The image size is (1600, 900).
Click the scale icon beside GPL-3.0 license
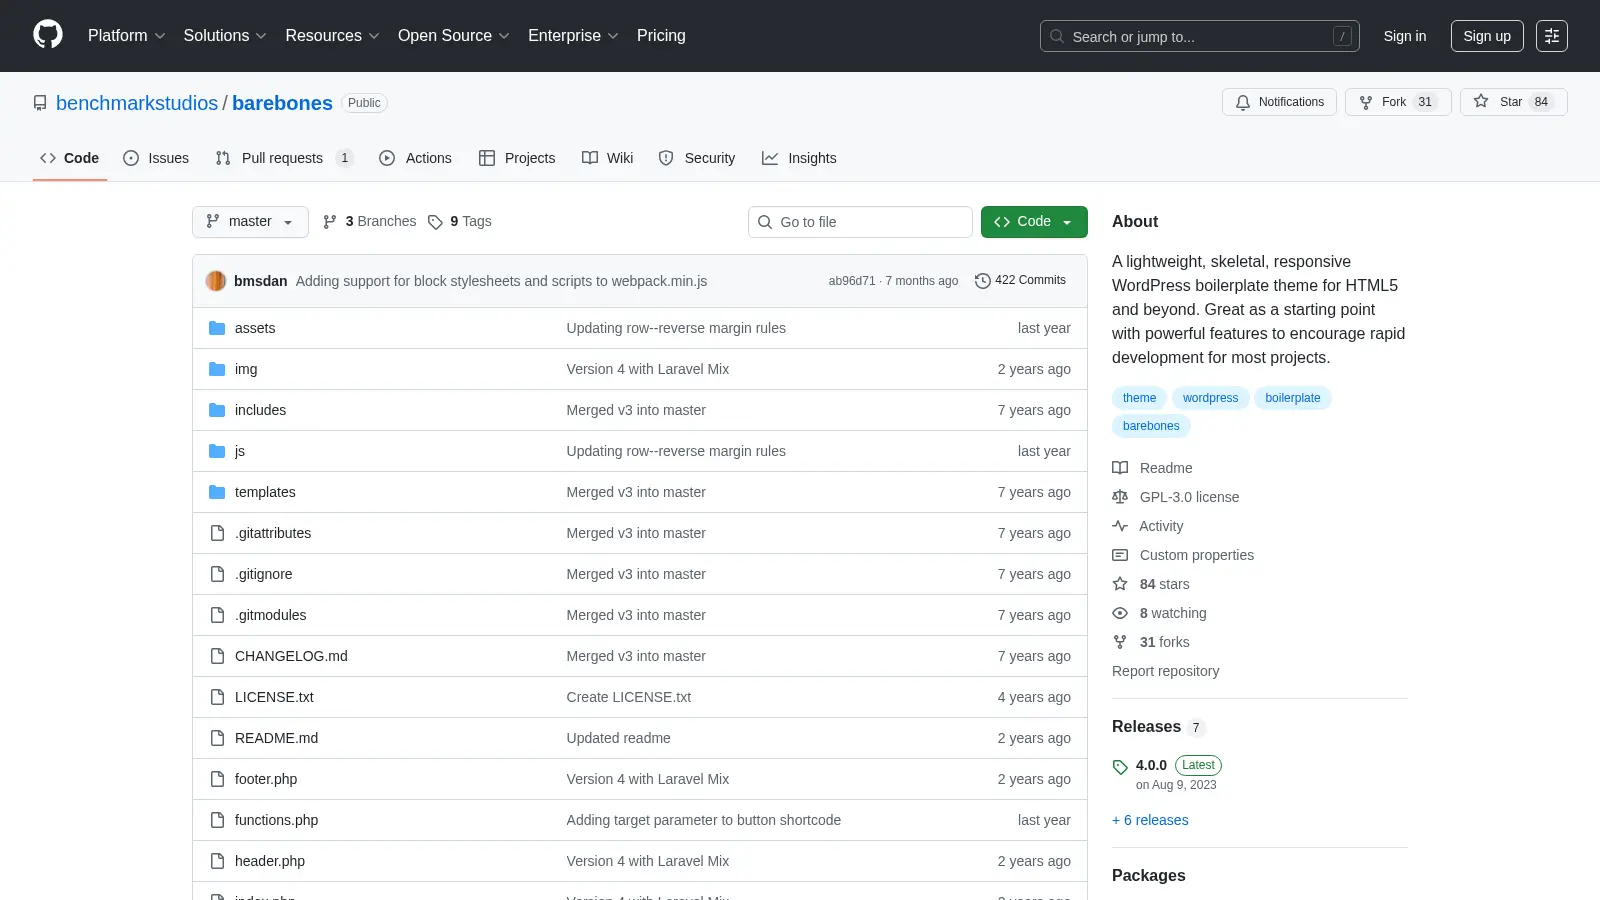pyautogui.click(x=1120, y=497)
